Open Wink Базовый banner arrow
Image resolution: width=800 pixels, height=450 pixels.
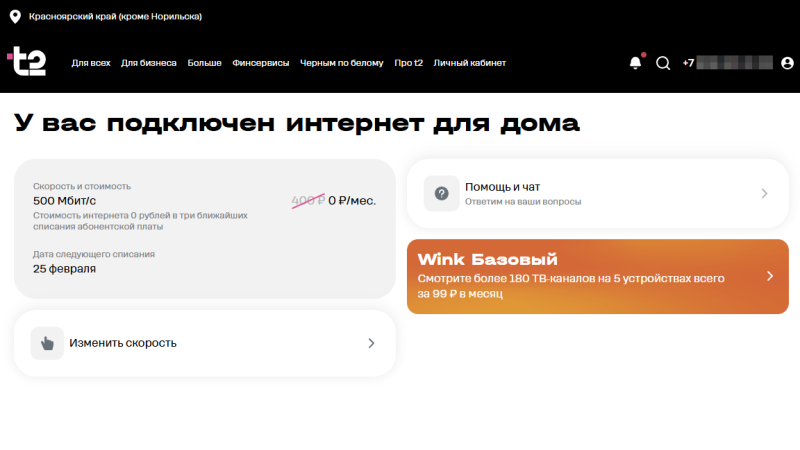[769, 276]
